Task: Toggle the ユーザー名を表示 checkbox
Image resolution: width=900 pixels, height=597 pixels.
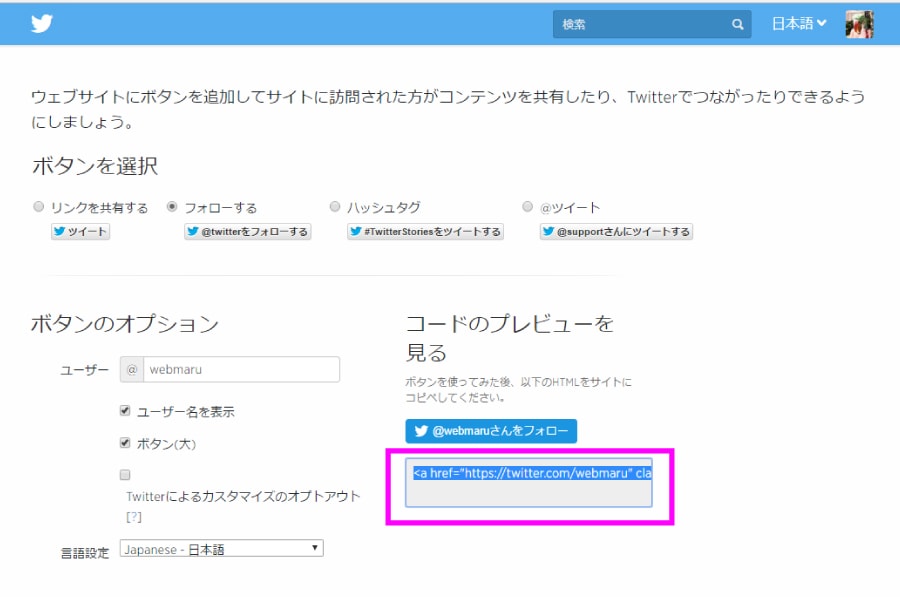Action: (125, 410)
